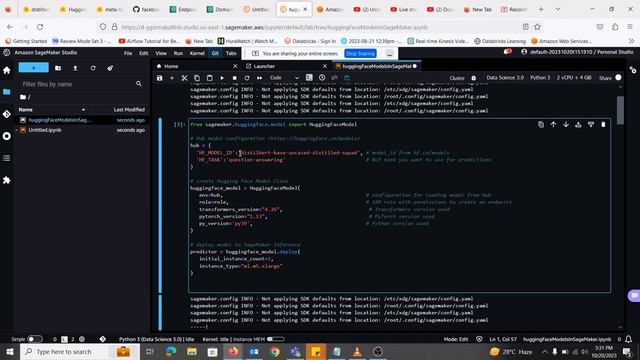
Task: Run the selected cell
Action: click(x=222, y=78)
